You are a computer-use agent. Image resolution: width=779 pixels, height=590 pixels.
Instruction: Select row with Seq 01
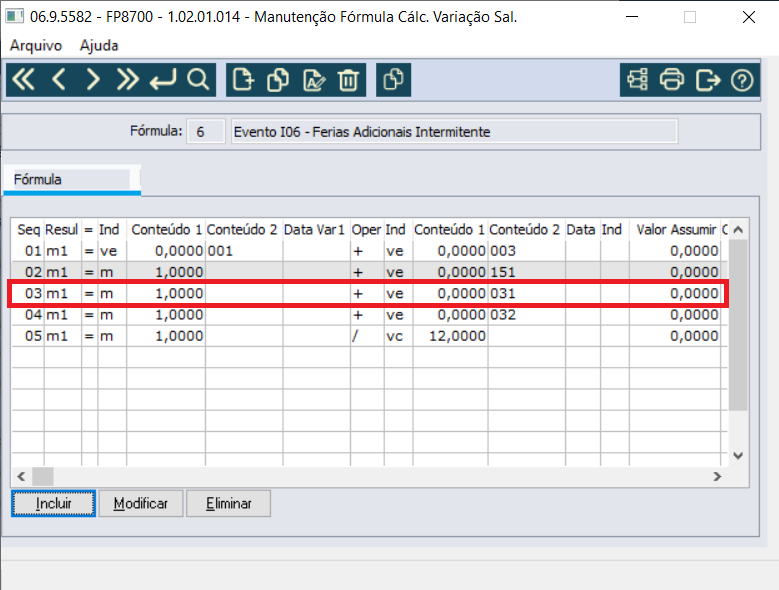point(370,251)
